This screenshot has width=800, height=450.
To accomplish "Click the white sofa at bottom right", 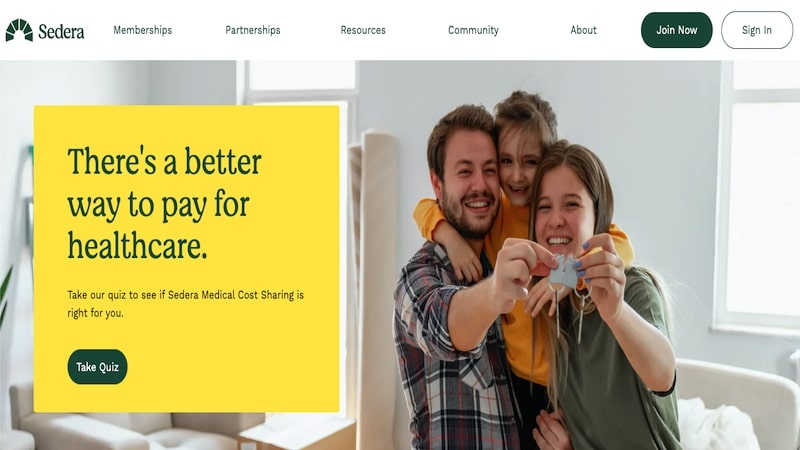I will pyautogui.click(x=735, y=403).
